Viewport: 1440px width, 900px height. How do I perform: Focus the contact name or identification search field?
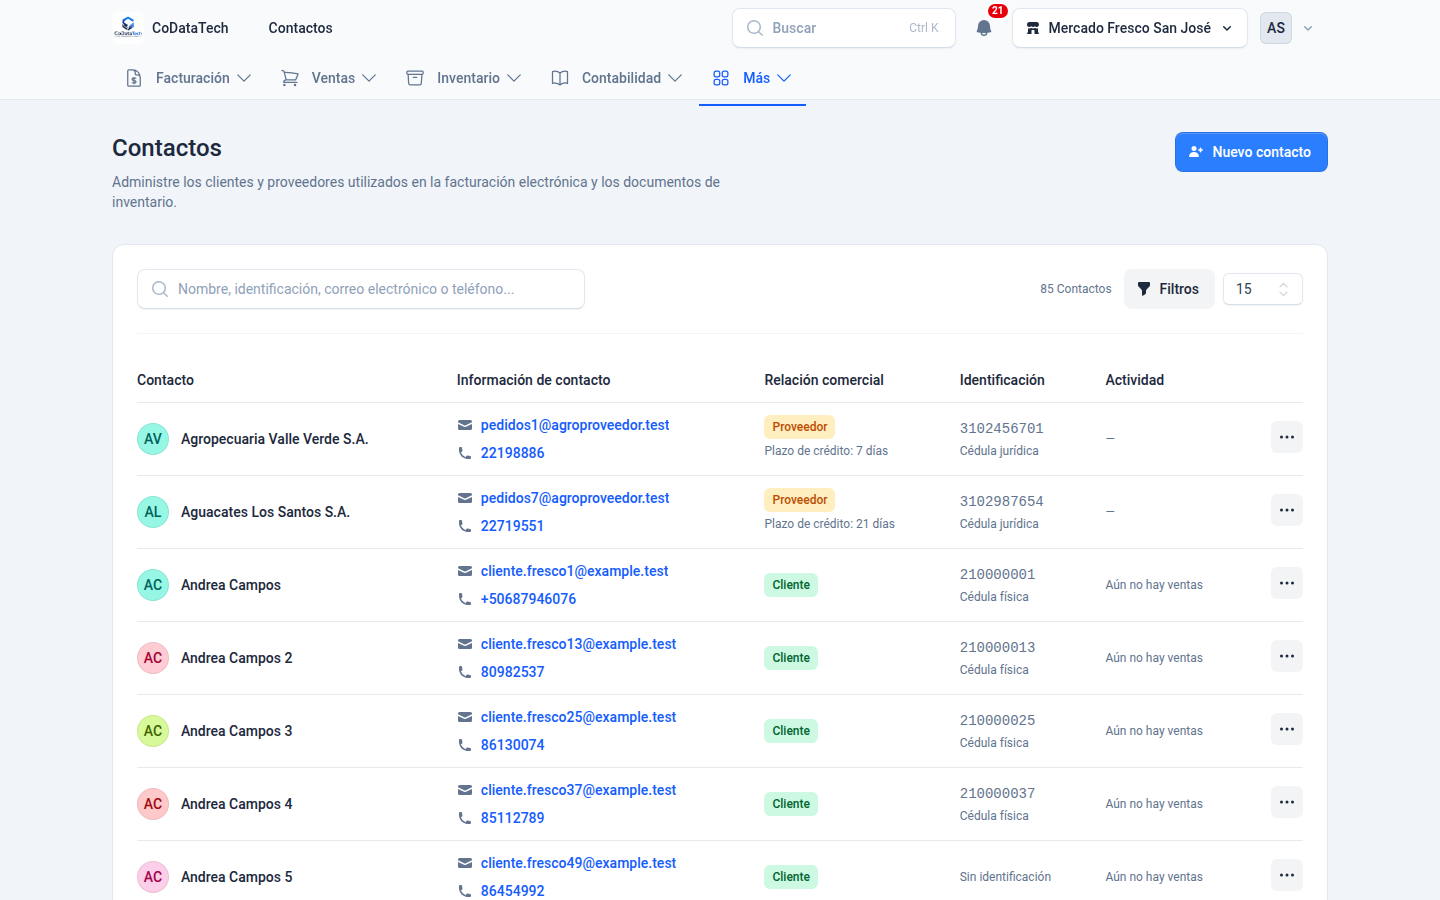(361, 289)
